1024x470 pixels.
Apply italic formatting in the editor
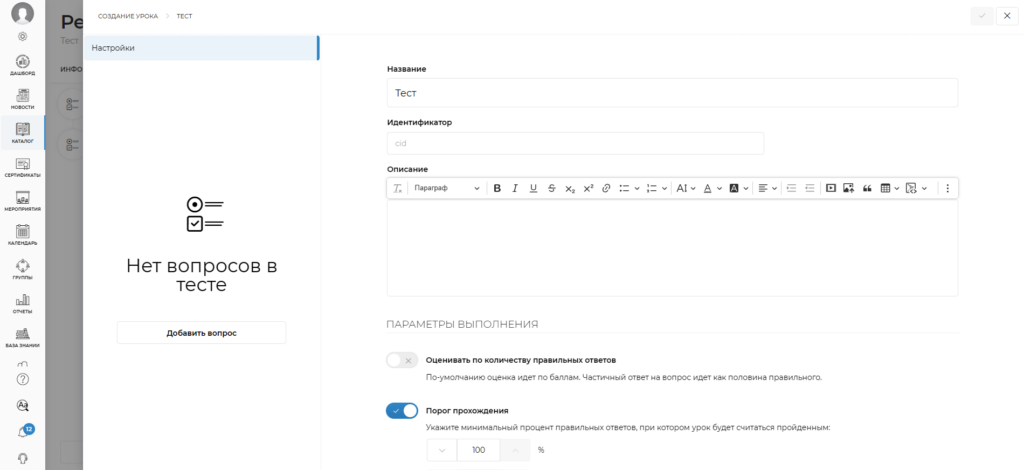pyautogui.click(x=515, y=188)
